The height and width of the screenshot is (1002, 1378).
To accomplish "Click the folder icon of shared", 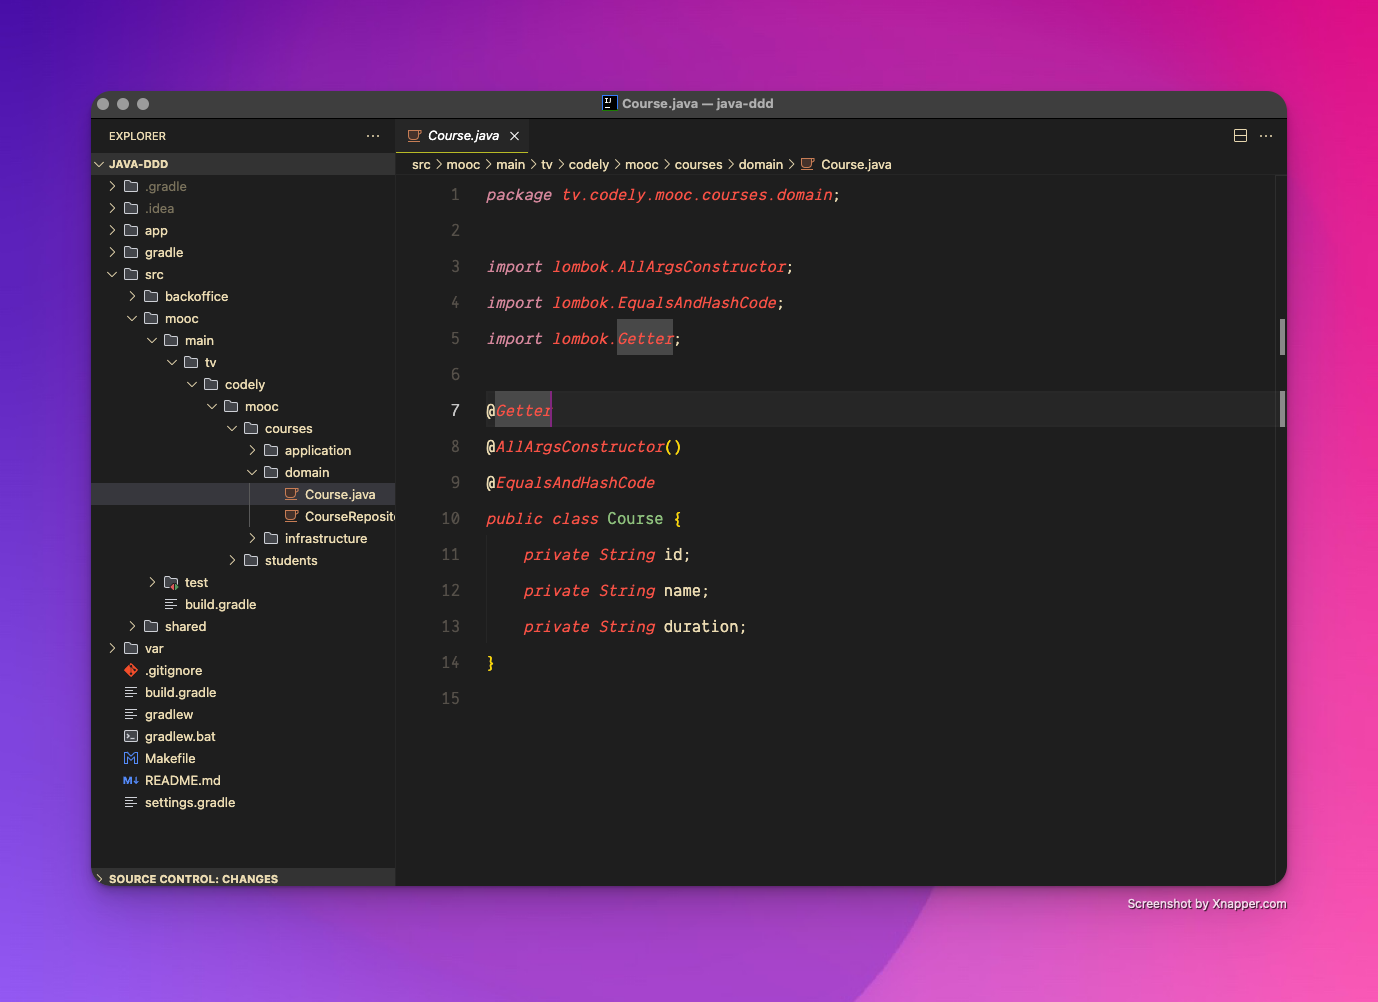I will (151, 626).
